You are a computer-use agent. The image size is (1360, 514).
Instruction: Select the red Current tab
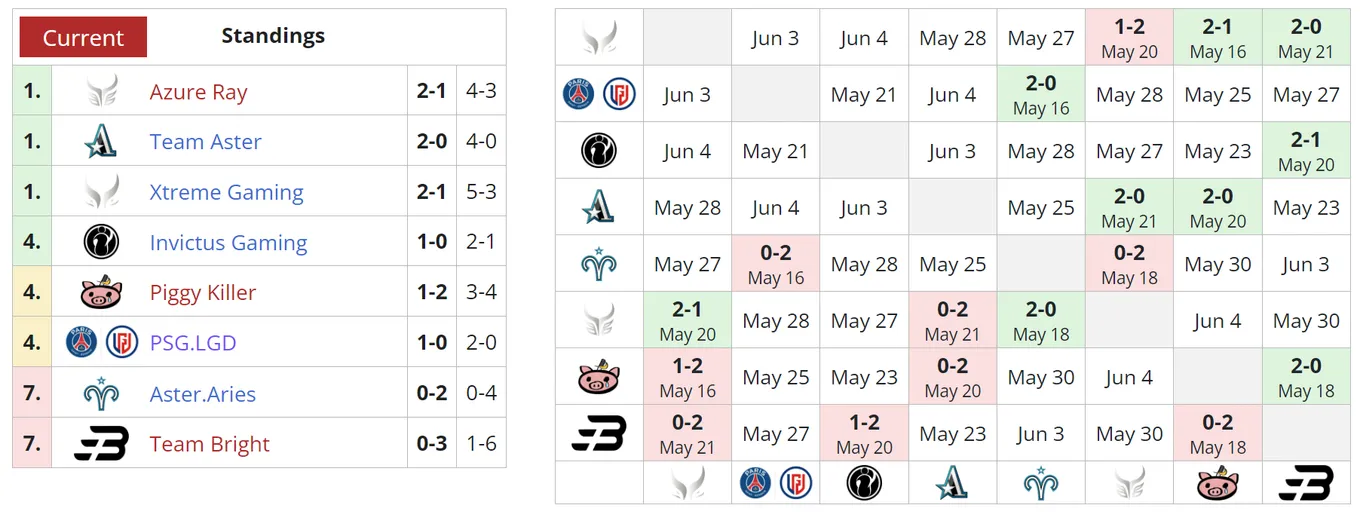pyautogui.click(x=83, y=37)
